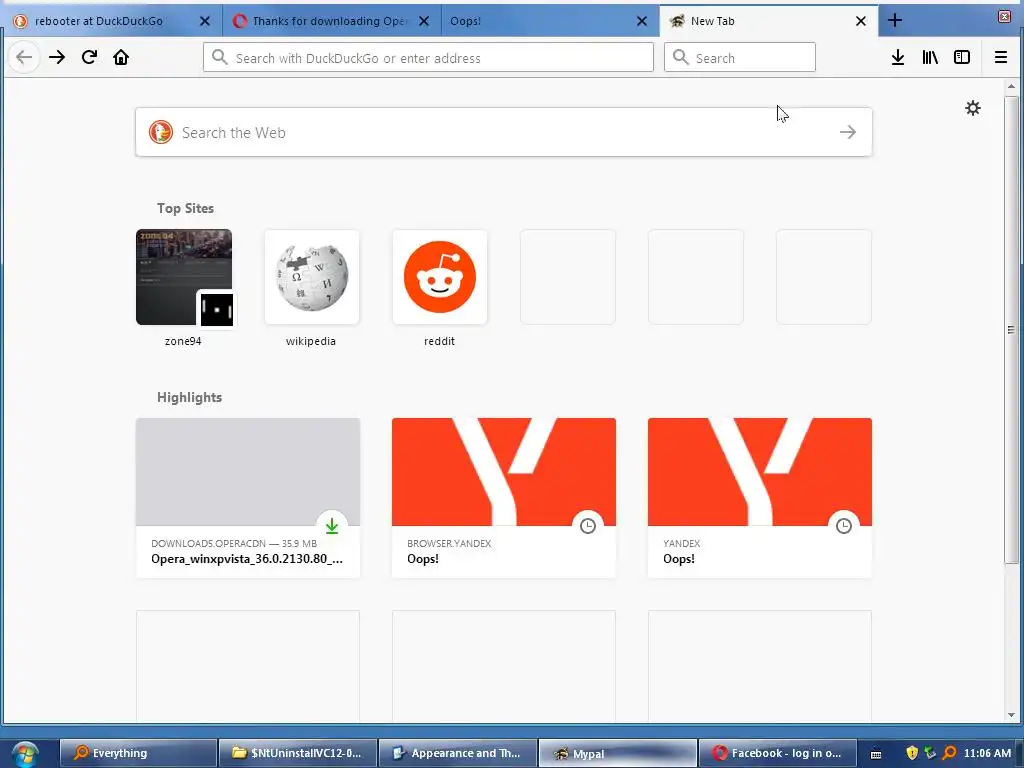The width and height of the screenshot is (1024, 768).
Task: Open the YANDEX Oops! highlight card
Action: 760,498
